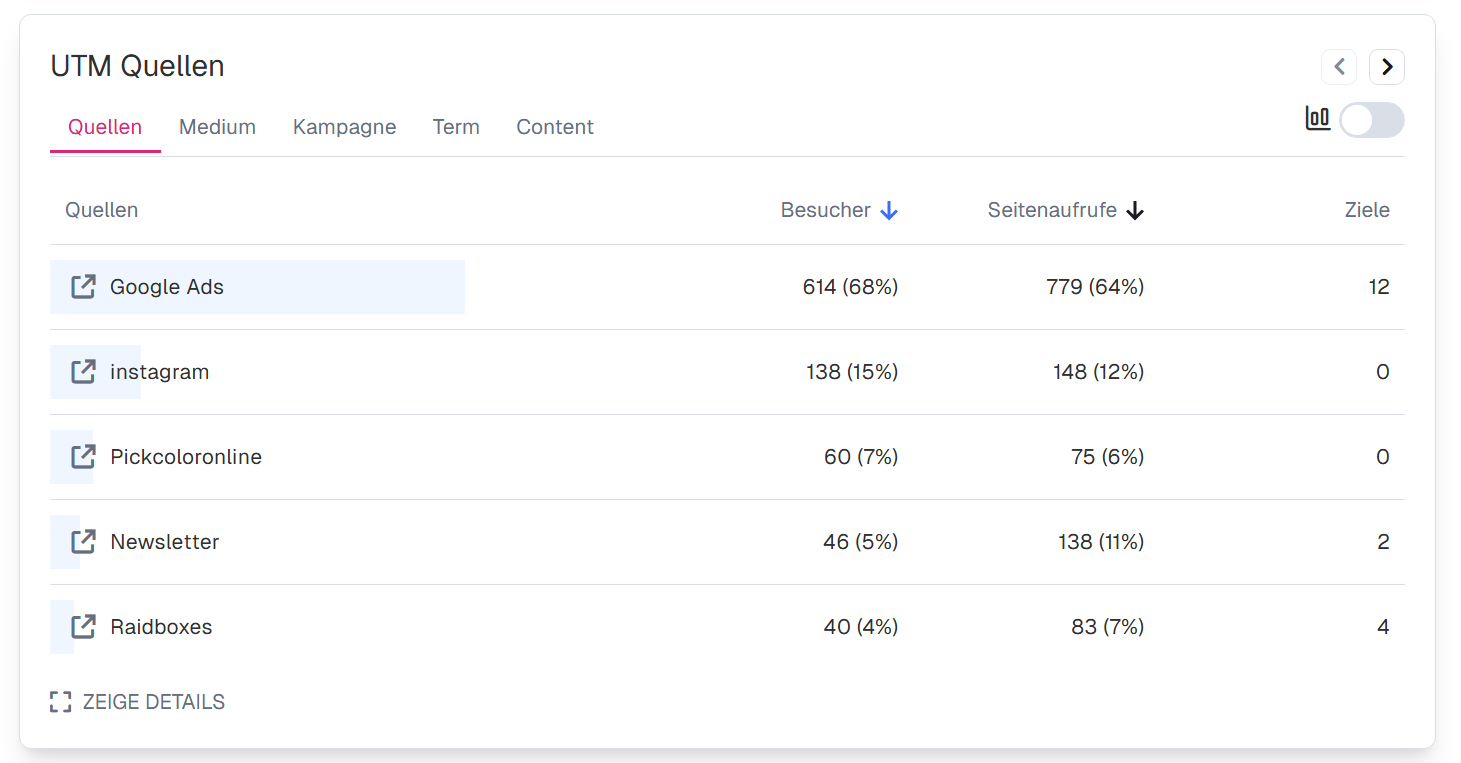Expand the table via ZEIGE DETAILS
Screen dimensions: 1461x763
click(138, 702)
